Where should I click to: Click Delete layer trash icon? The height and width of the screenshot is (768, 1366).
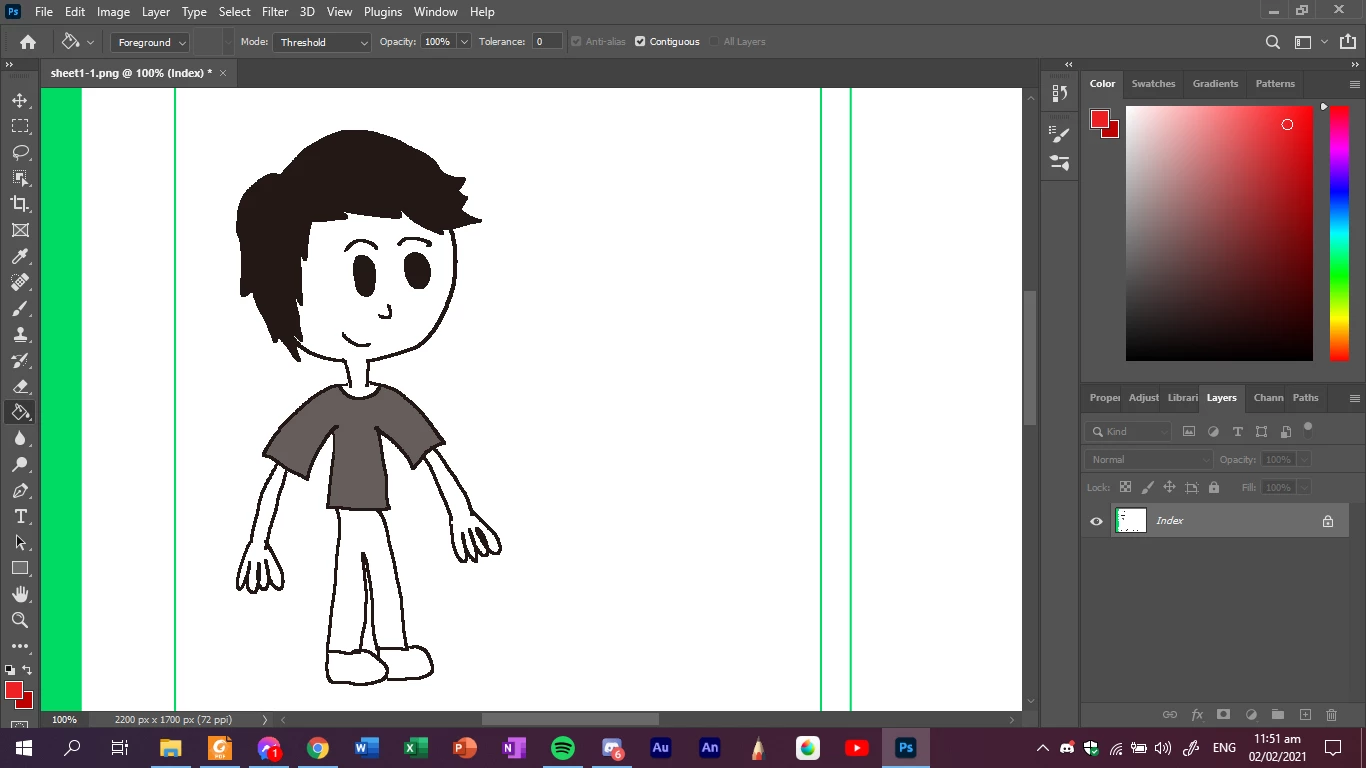click(x=1331, y=715)
